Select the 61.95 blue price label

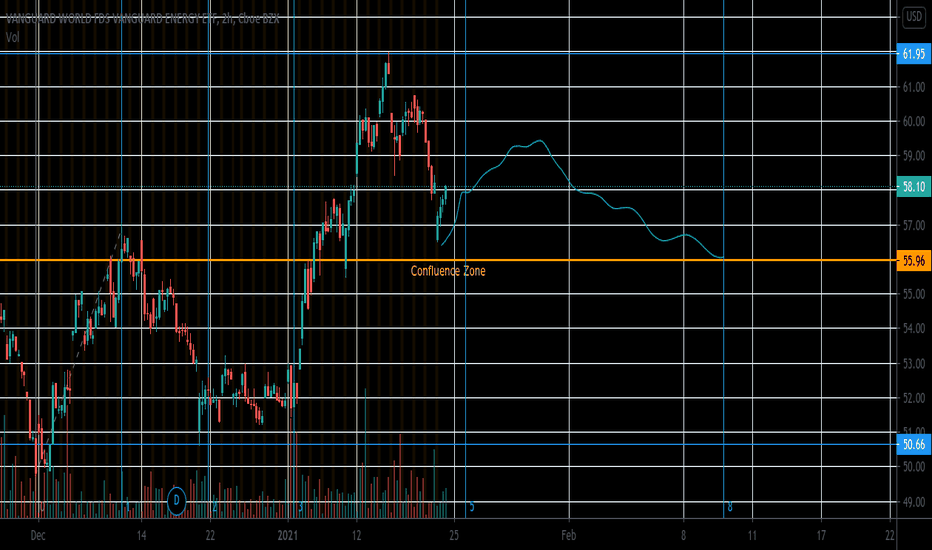[914, 54]
